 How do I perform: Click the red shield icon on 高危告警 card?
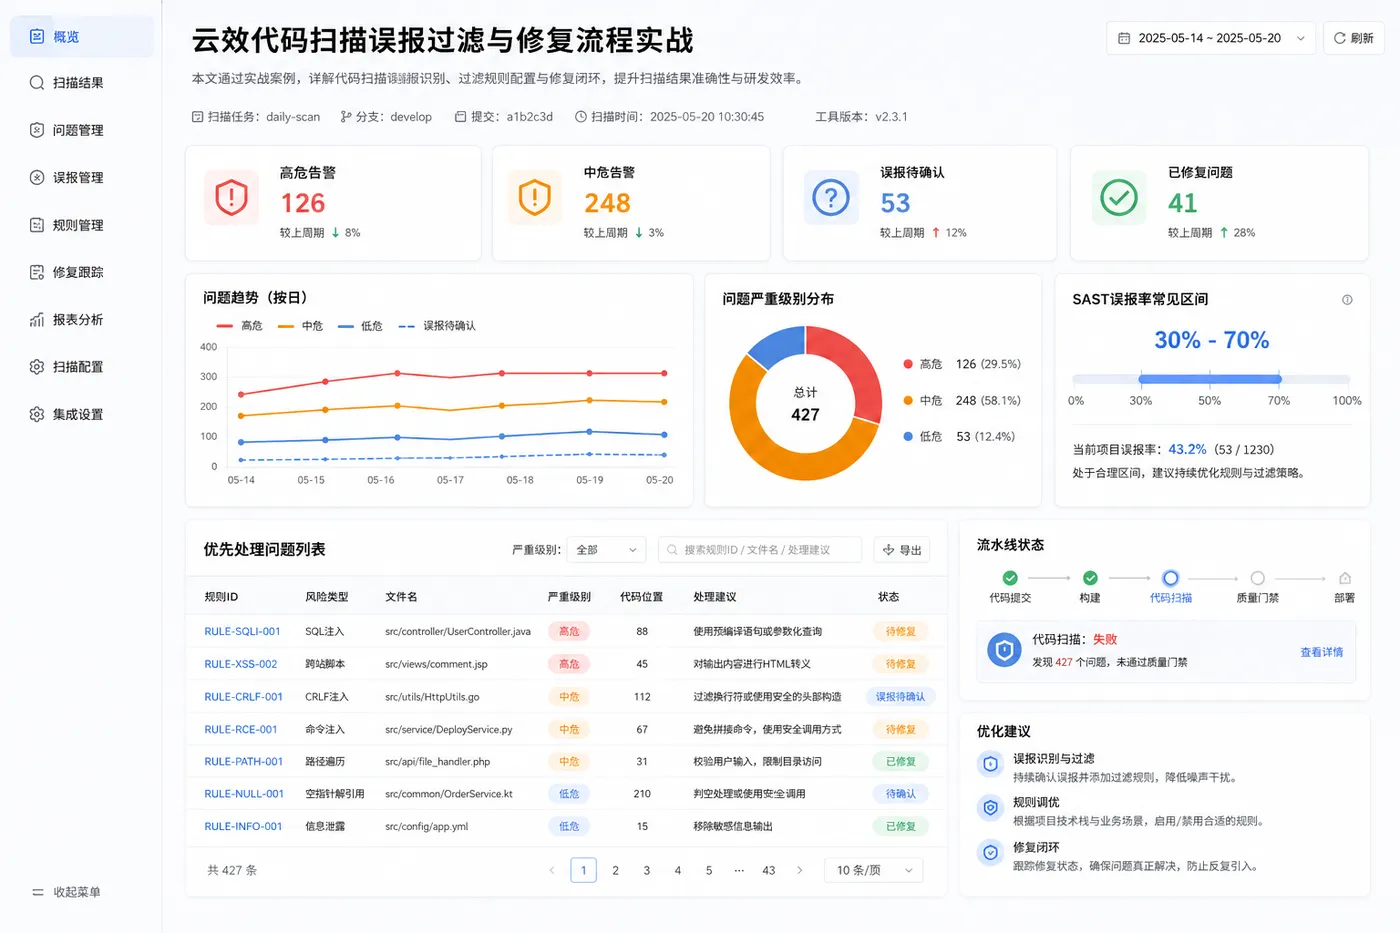231,197
